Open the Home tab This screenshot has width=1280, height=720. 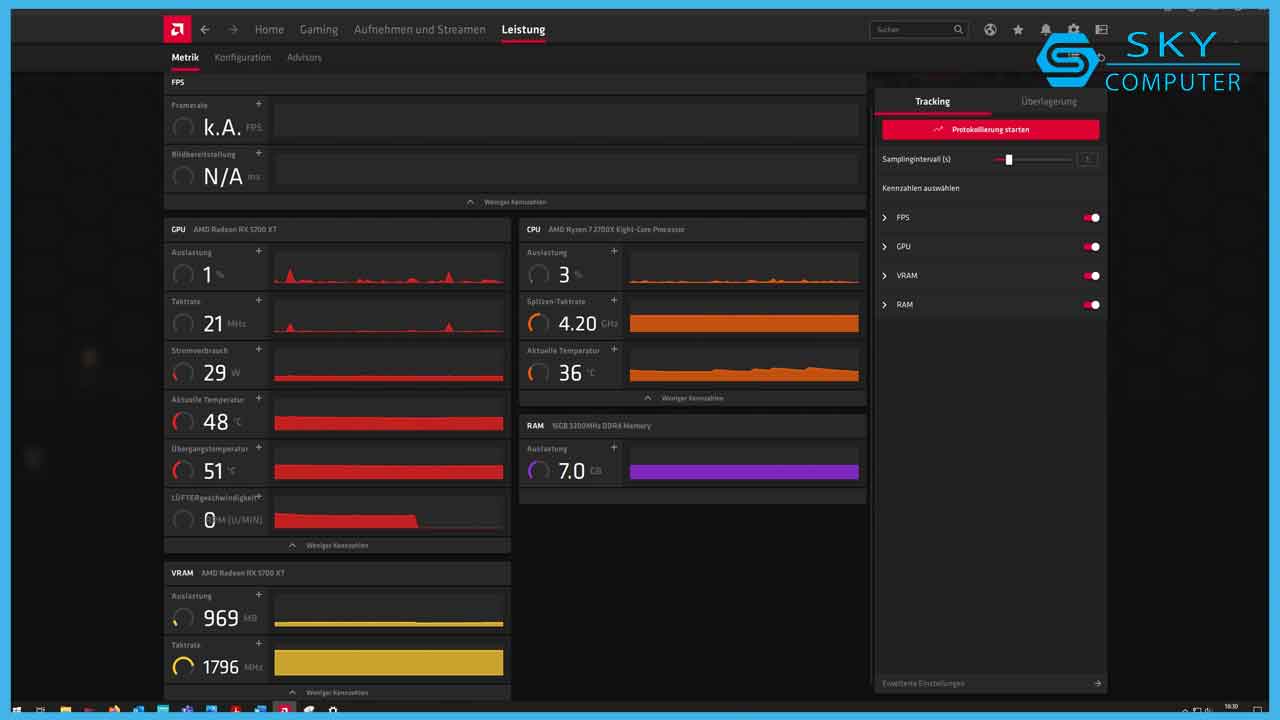[269, 30]
